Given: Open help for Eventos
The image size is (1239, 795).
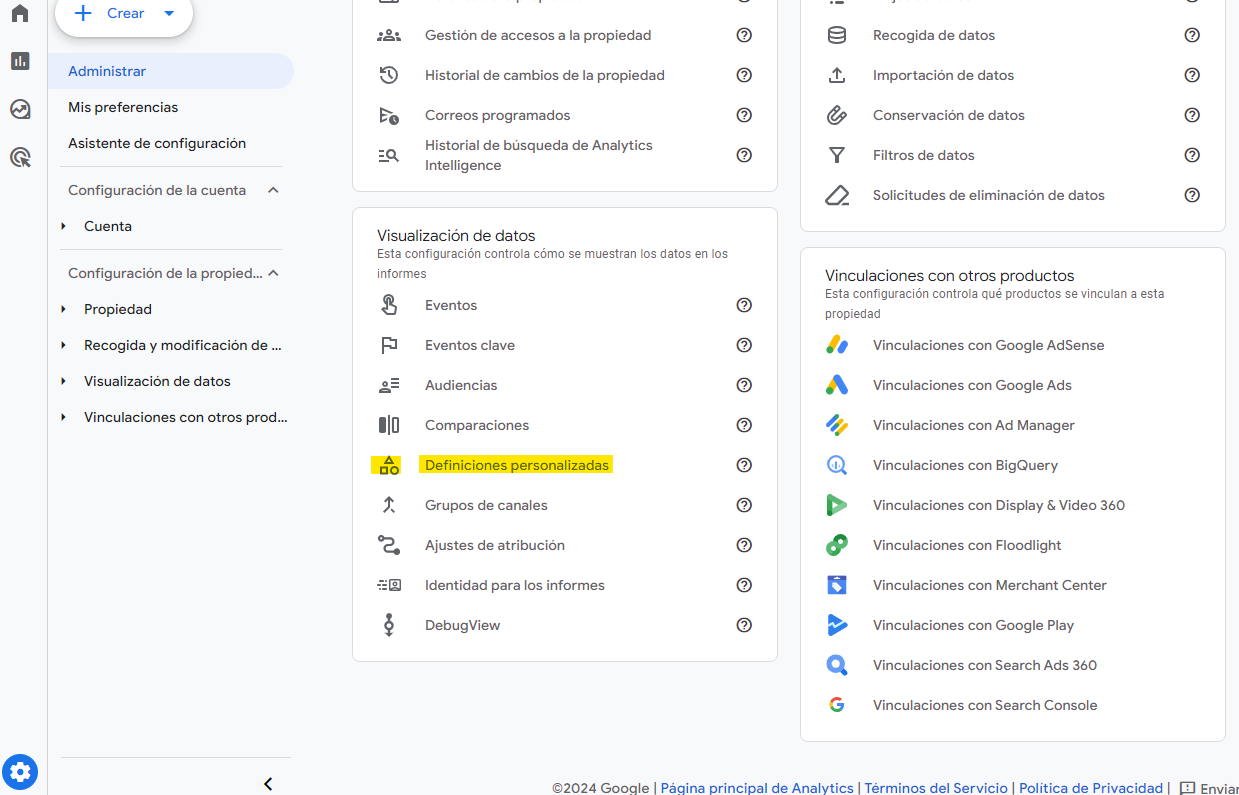Looking at the screenshot, I should click(x=744, y=305).
